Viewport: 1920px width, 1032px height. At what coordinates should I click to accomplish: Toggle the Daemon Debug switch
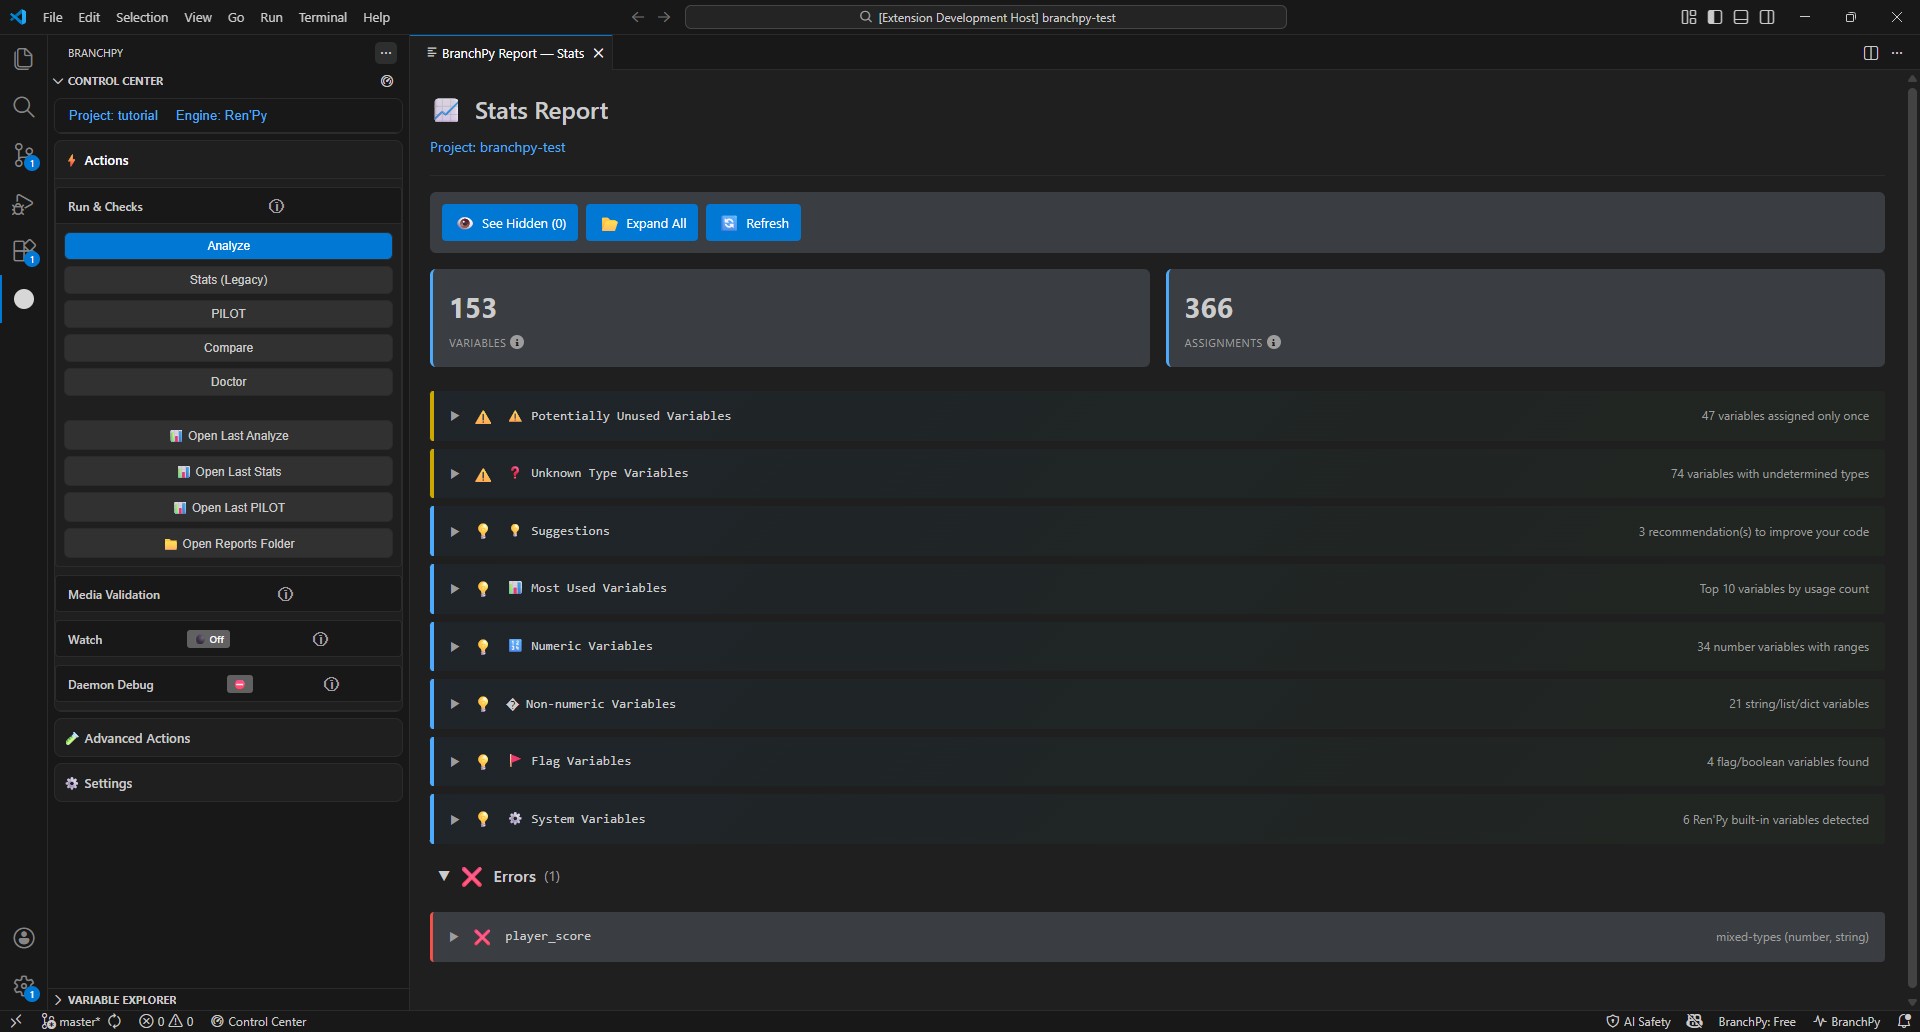[240, 684]
